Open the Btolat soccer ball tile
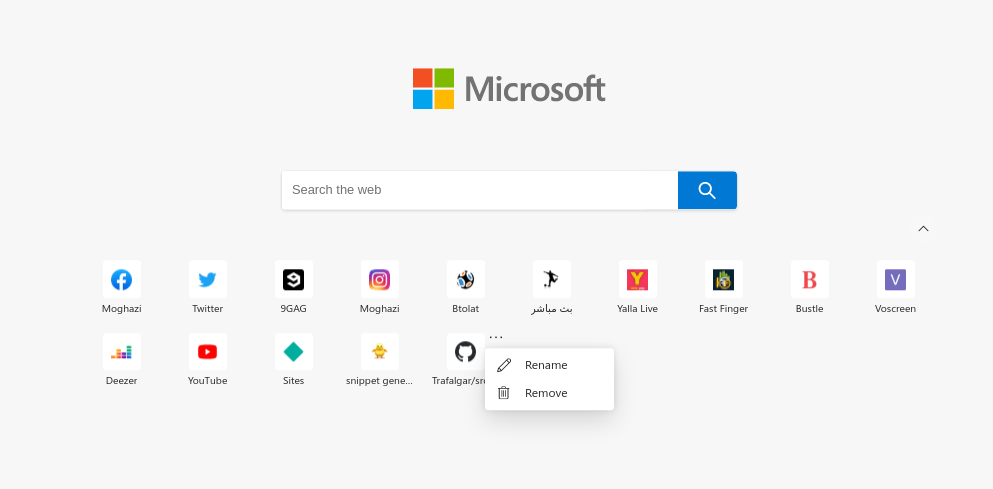Image resolution: width=993 pixels, height=489 pixels. pyautogui.click(x=465, y=279)
